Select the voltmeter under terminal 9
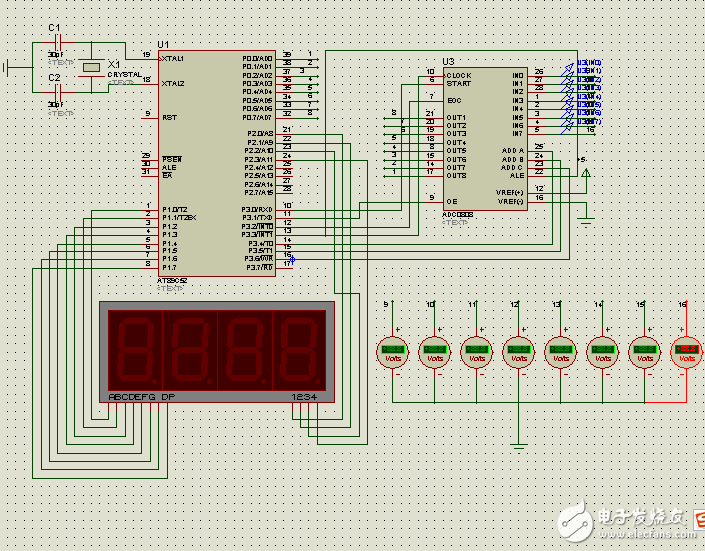The image size is (705, 551). (393, 352)
